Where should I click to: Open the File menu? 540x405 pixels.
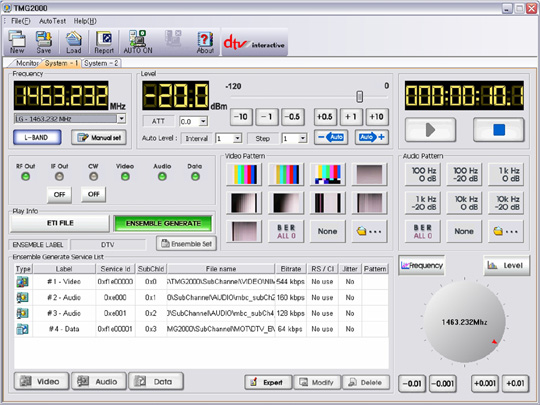tap(21, 21)
